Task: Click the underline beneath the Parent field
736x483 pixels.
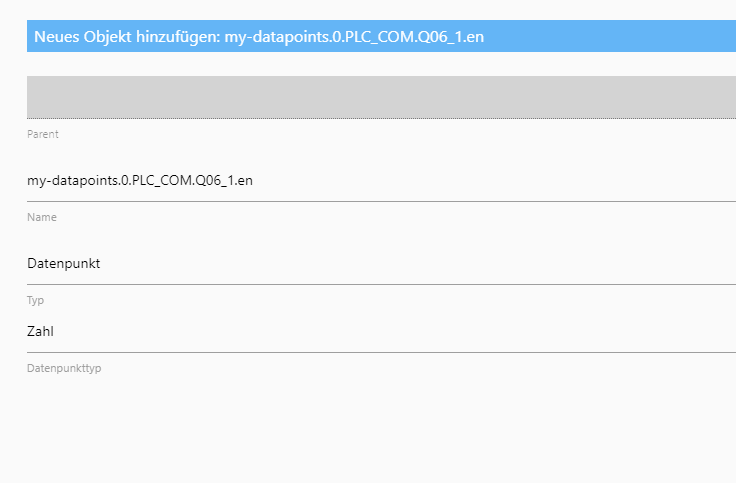Action: point(381,201)
